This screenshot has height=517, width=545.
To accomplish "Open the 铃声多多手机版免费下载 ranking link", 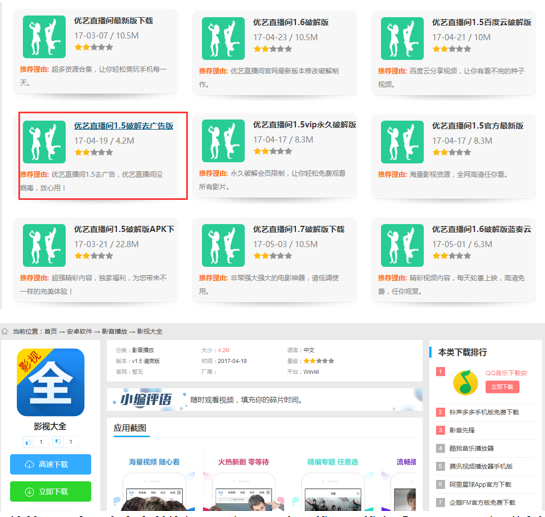I will (484, 412).
